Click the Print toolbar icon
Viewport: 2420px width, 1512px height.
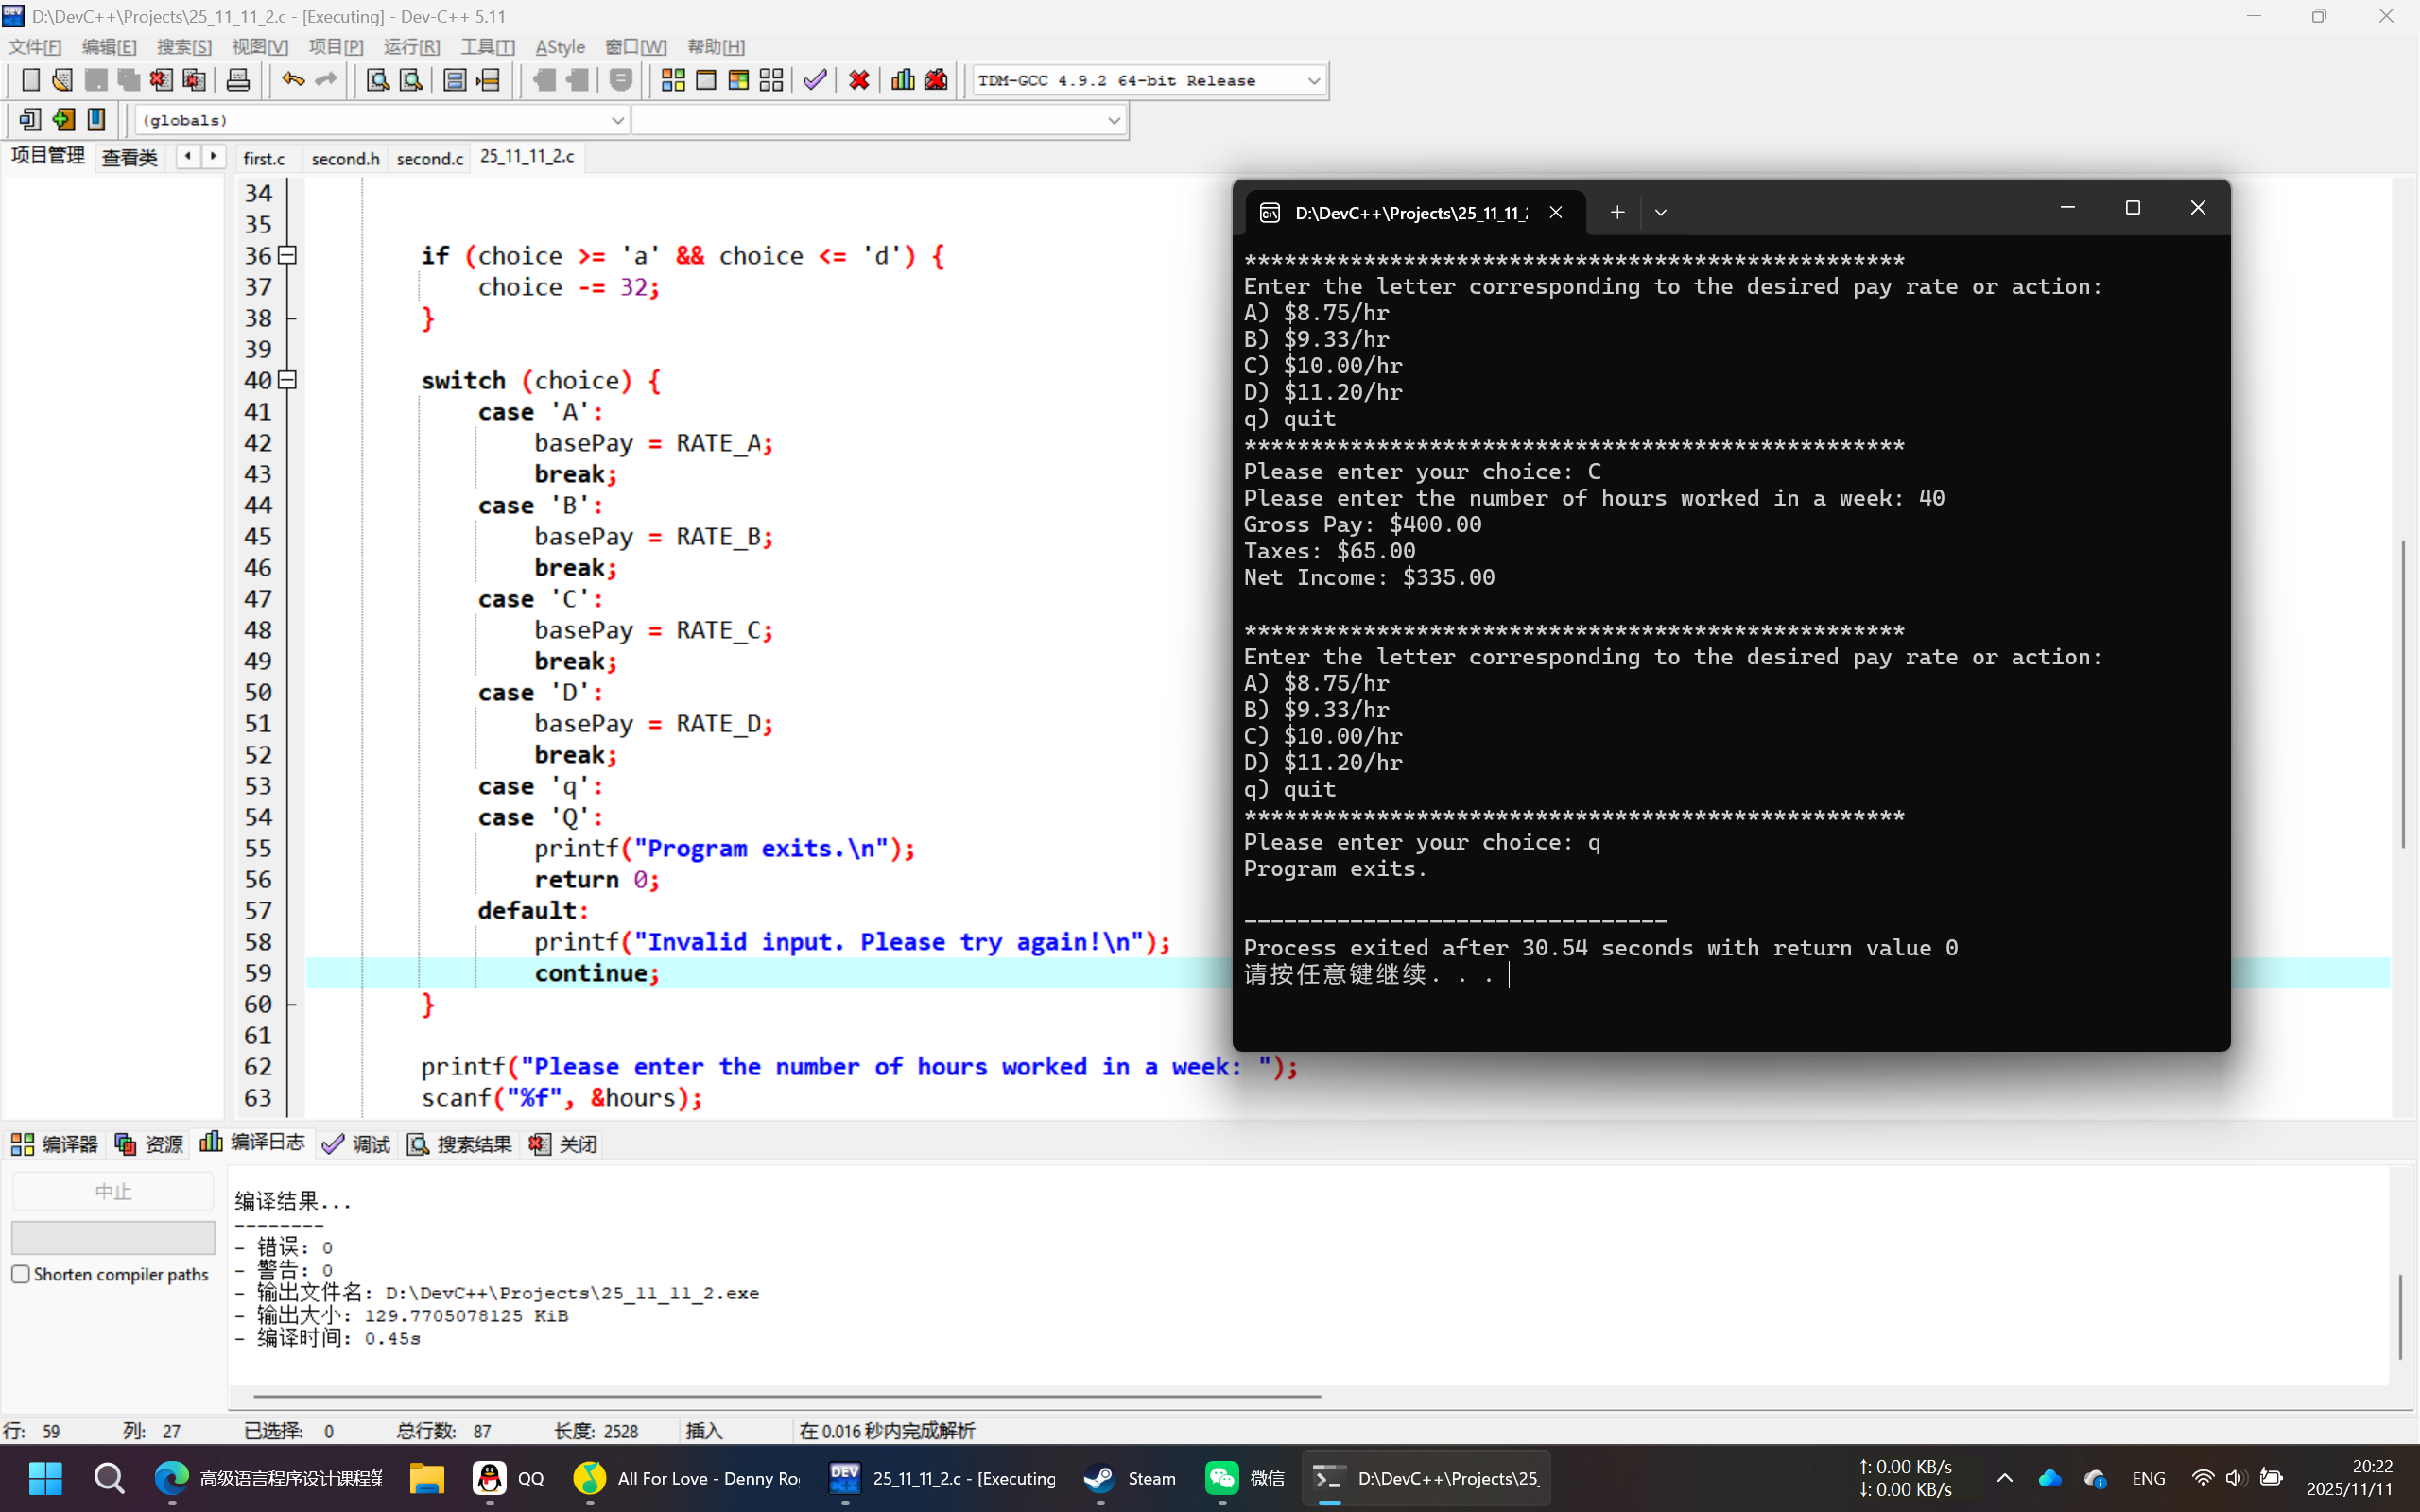238,80
